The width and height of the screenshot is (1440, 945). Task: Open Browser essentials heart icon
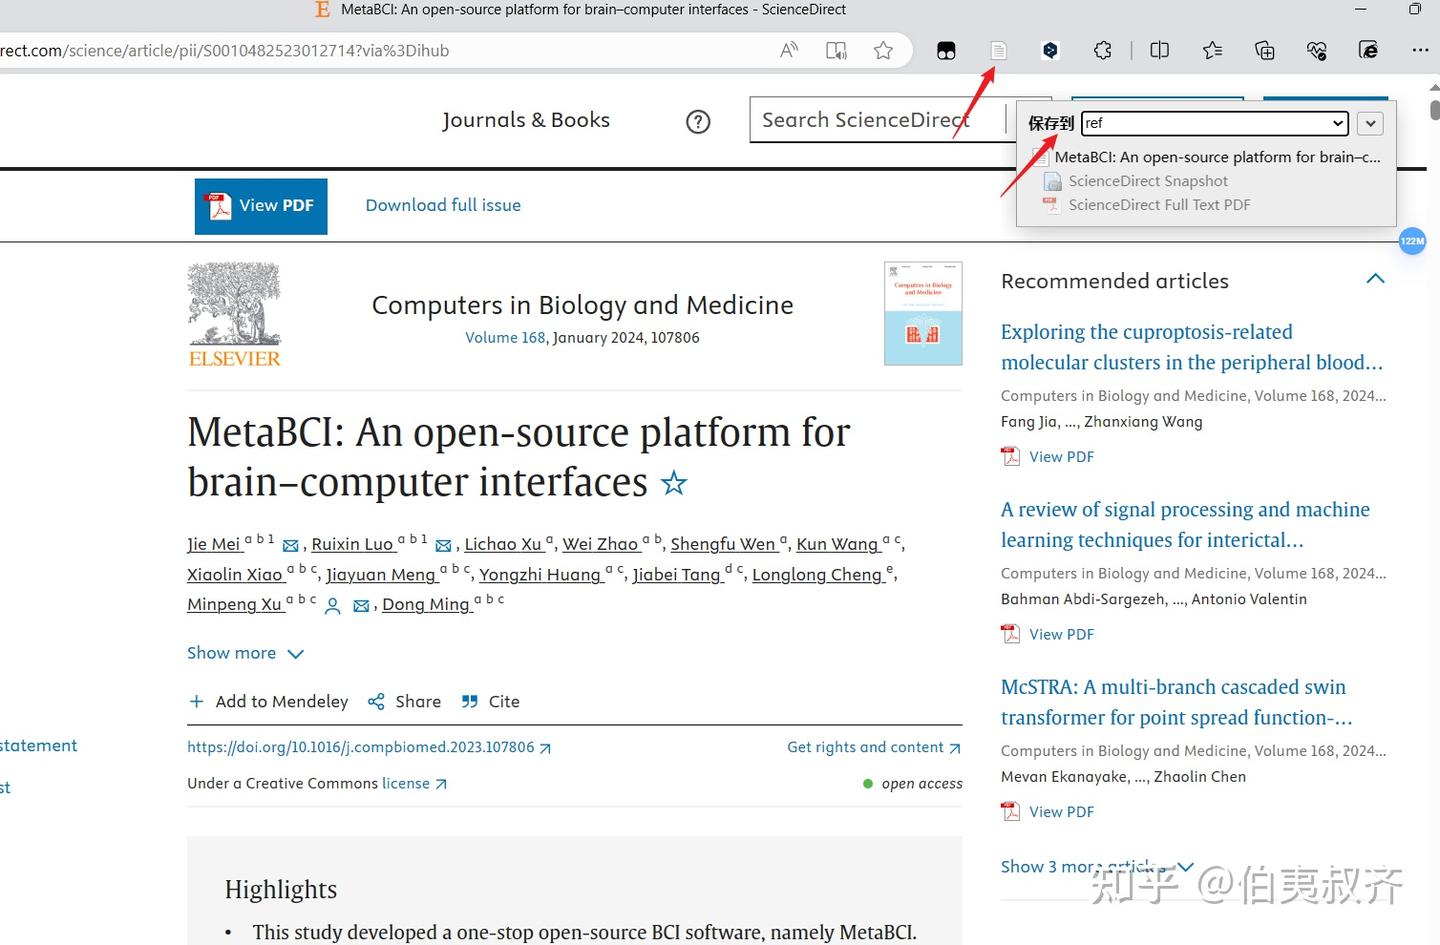coord(1316,50)
